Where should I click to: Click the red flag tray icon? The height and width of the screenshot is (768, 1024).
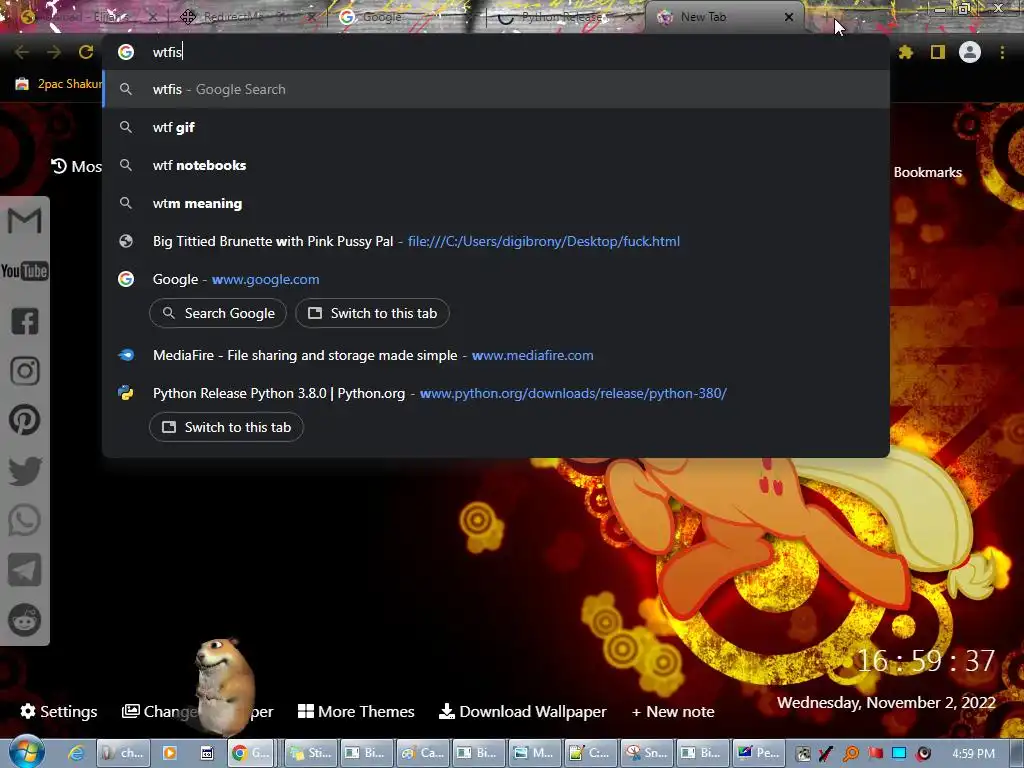[875, 753]
